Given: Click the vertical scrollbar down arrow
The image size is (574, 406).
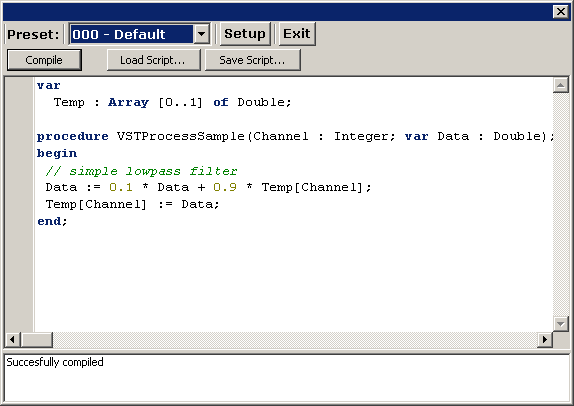Looking at the screenshot, I should [560, 324].
